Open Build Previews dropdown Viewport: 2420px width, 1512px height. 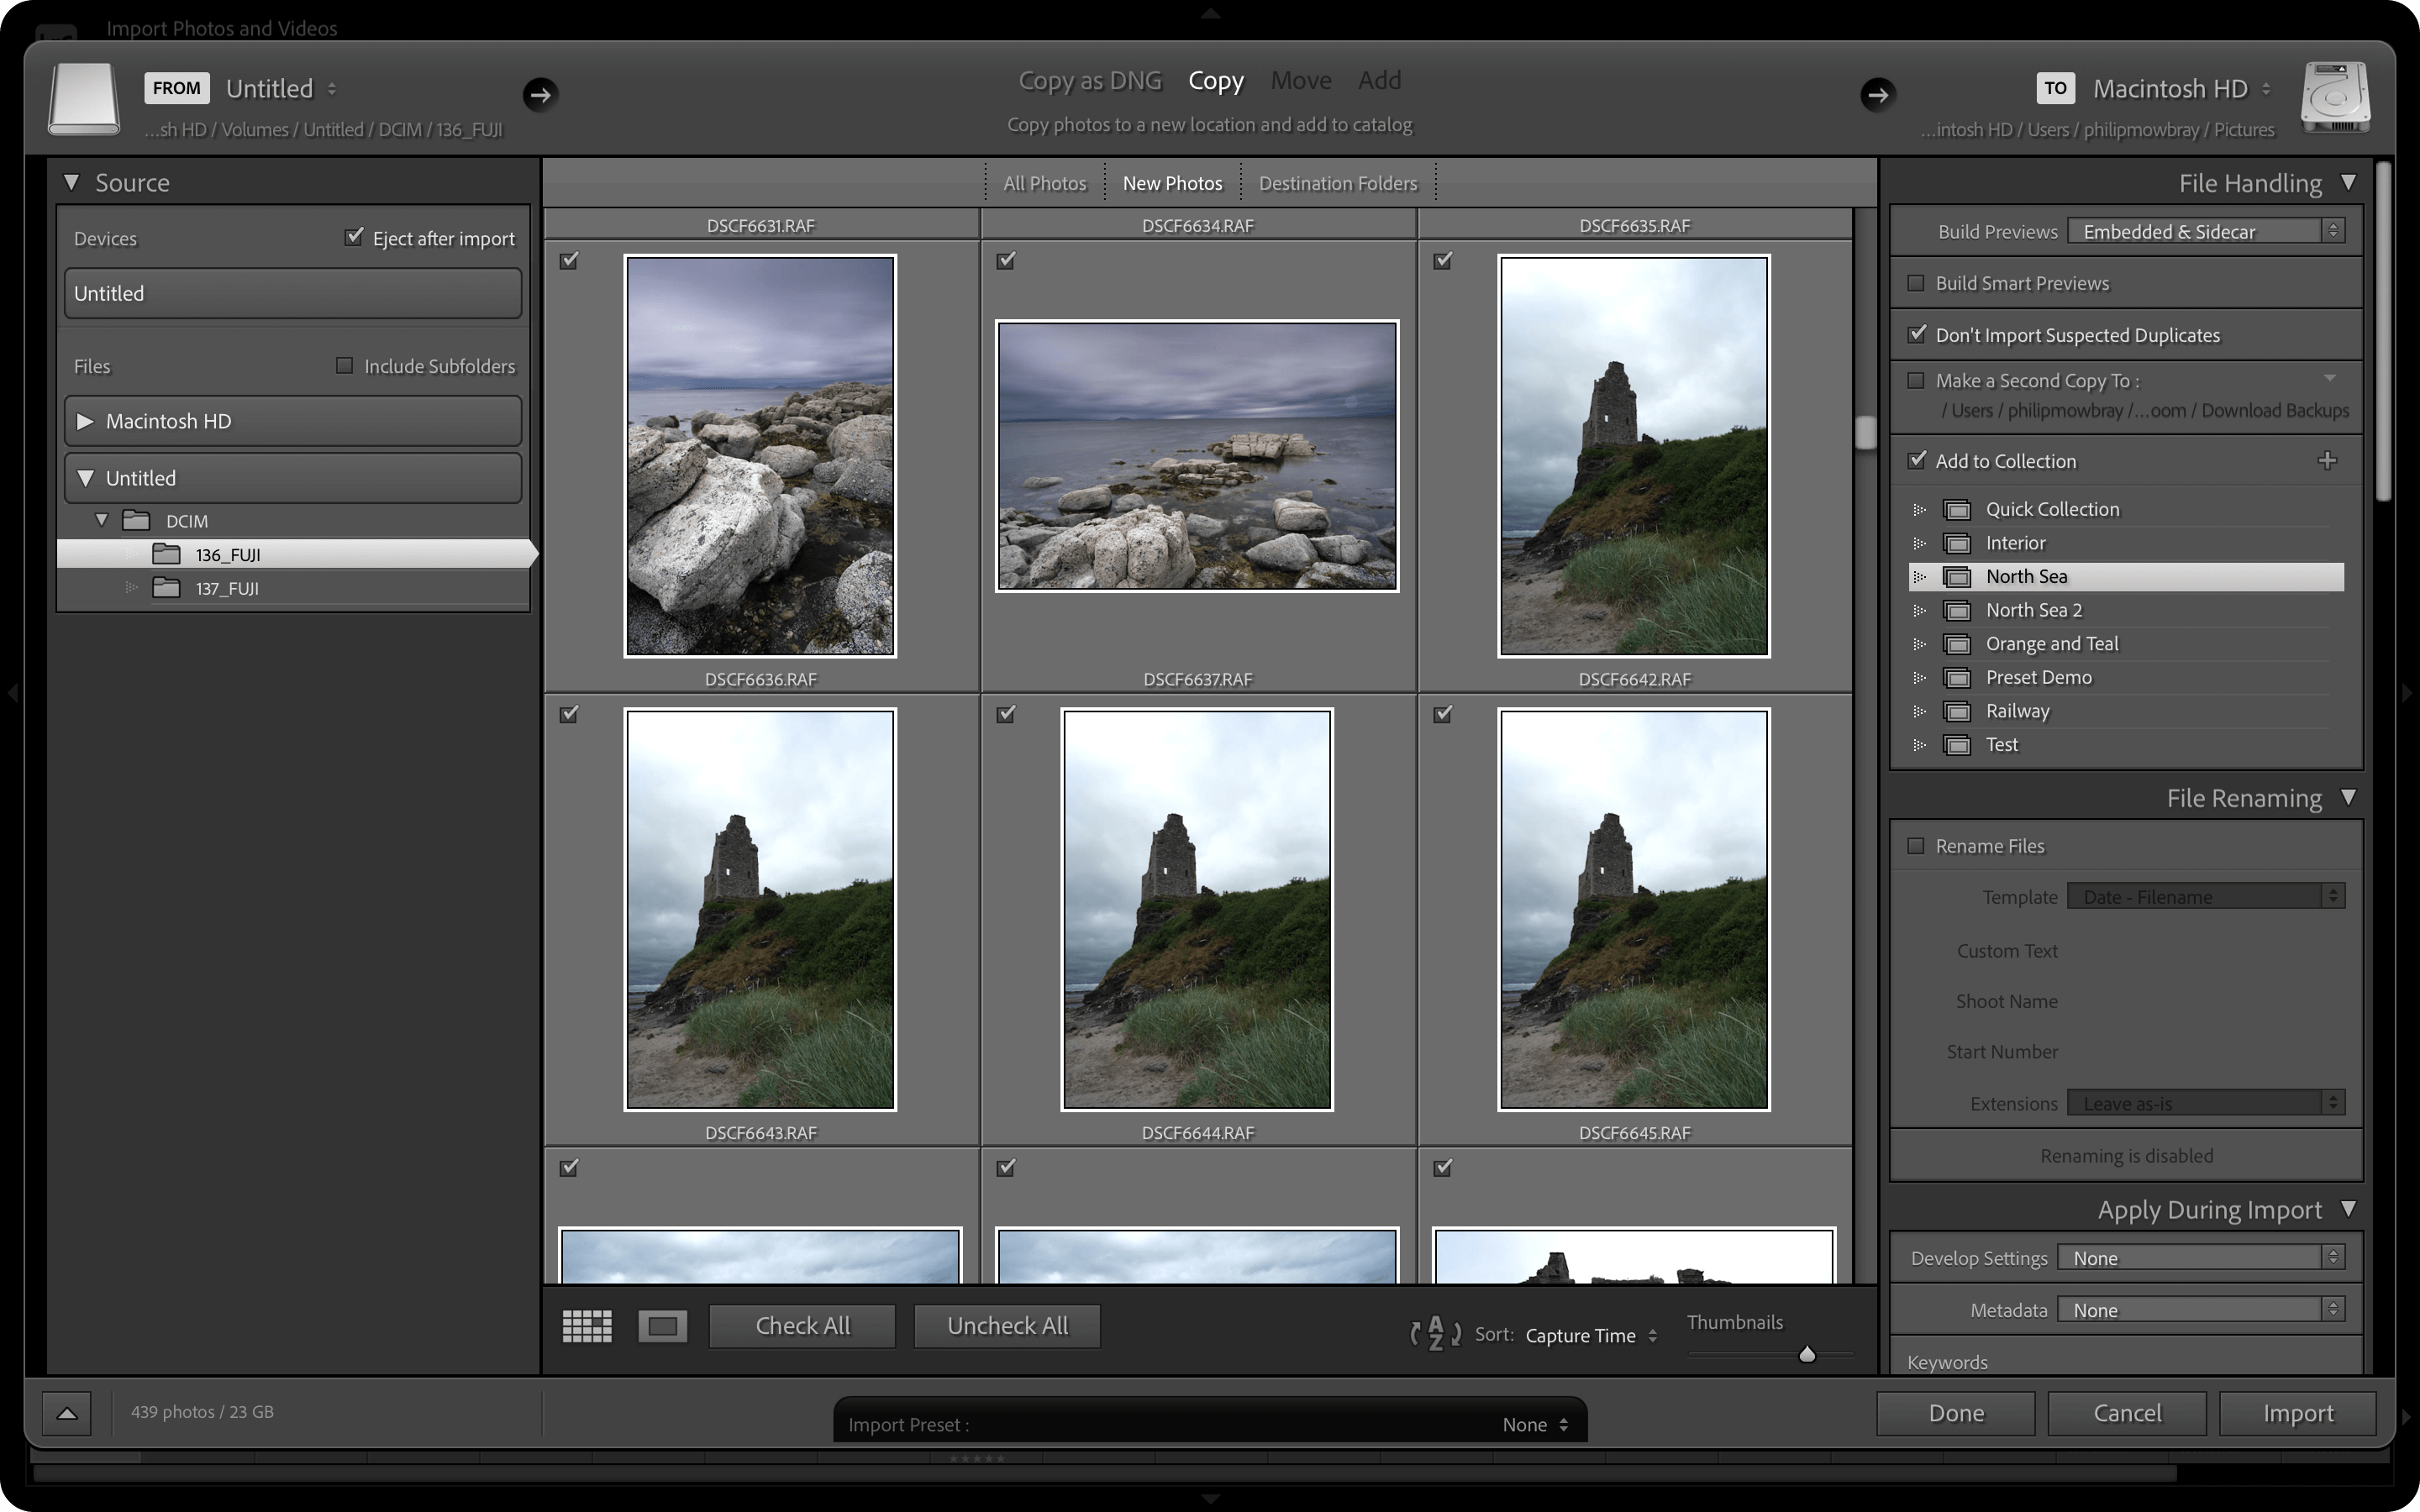[x=2206, y=231]
